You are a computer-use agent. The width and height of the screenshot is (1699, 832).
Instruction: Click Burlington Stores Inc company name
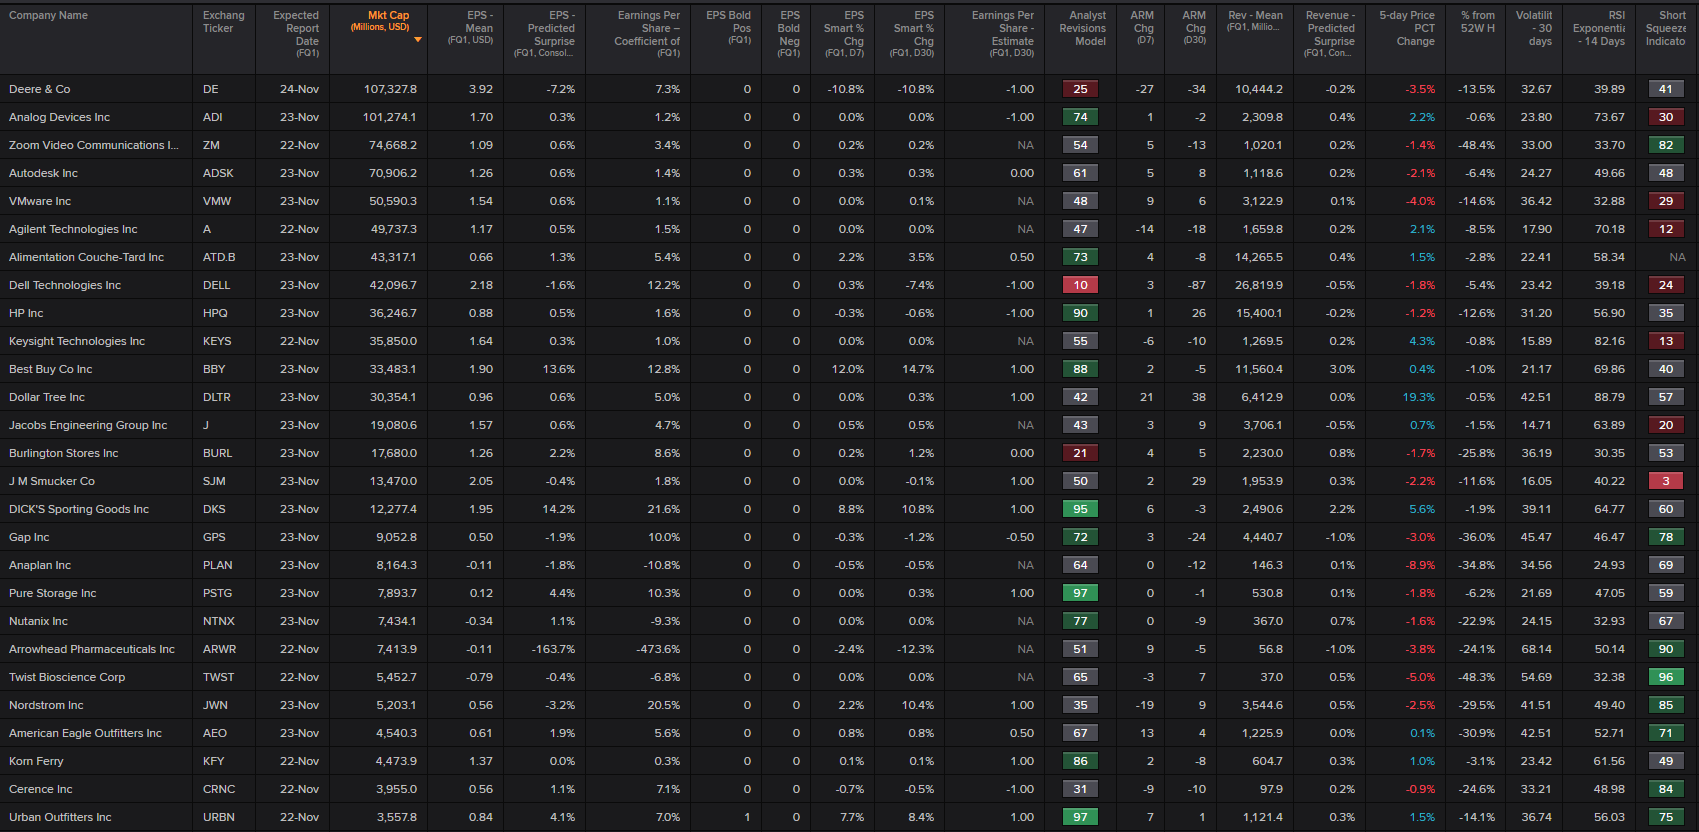point(63,453)
